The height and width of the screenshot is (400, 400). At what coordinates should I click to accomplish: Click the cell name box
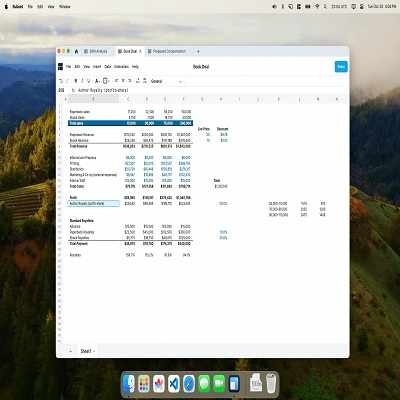click(62, 90)
